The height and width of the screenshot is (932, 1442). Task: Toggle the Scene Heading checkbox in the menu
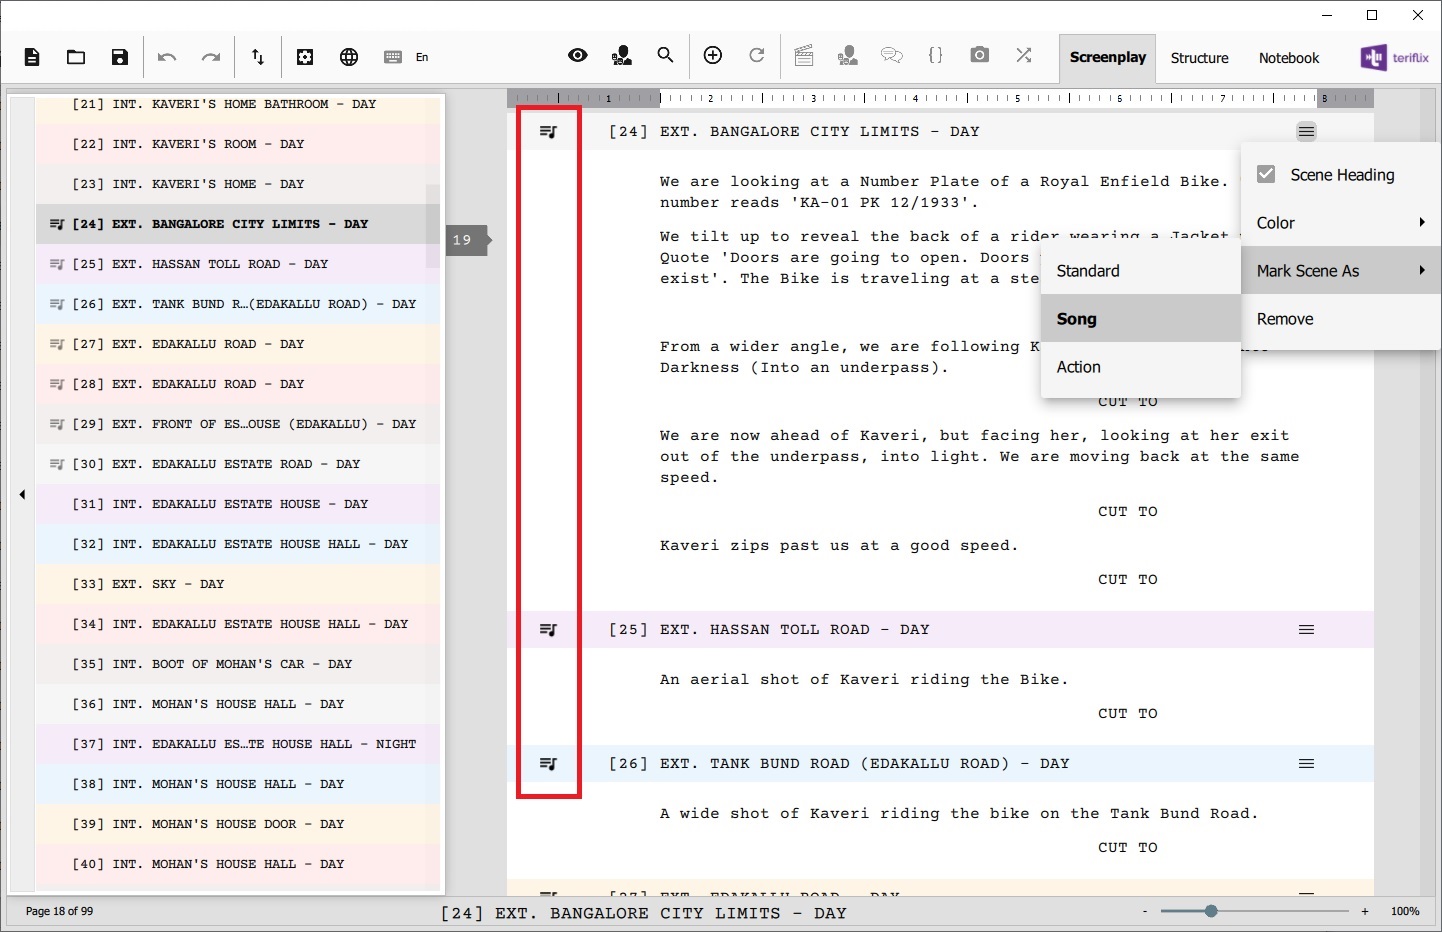point(1266,174)
